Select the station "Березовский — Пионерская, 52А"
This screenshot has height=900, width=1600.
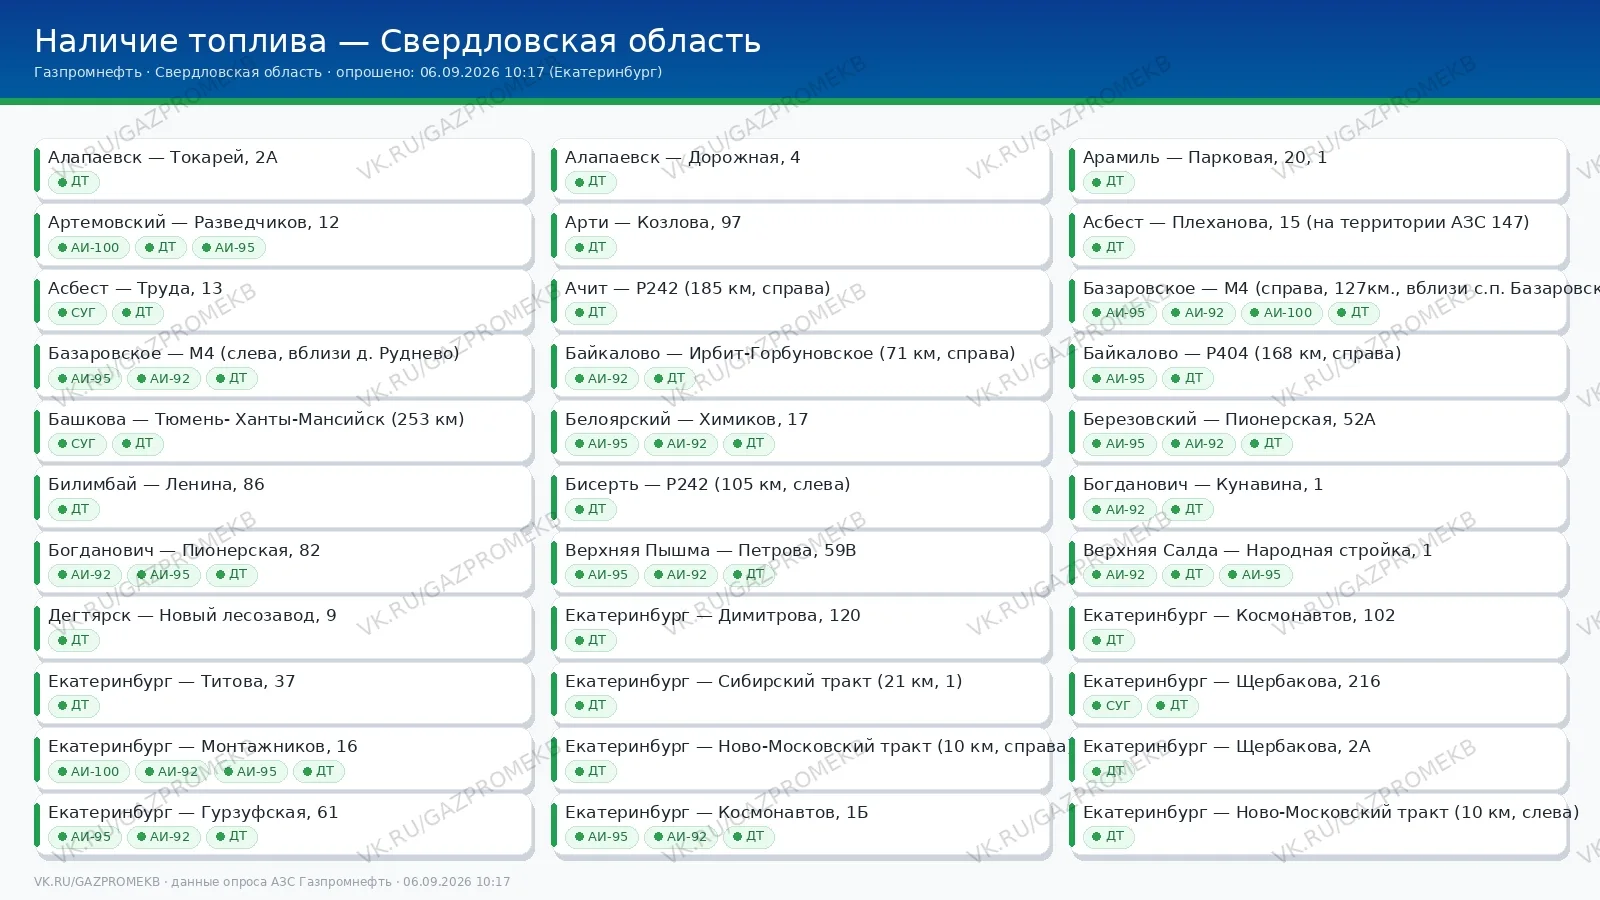(1318, 432)
